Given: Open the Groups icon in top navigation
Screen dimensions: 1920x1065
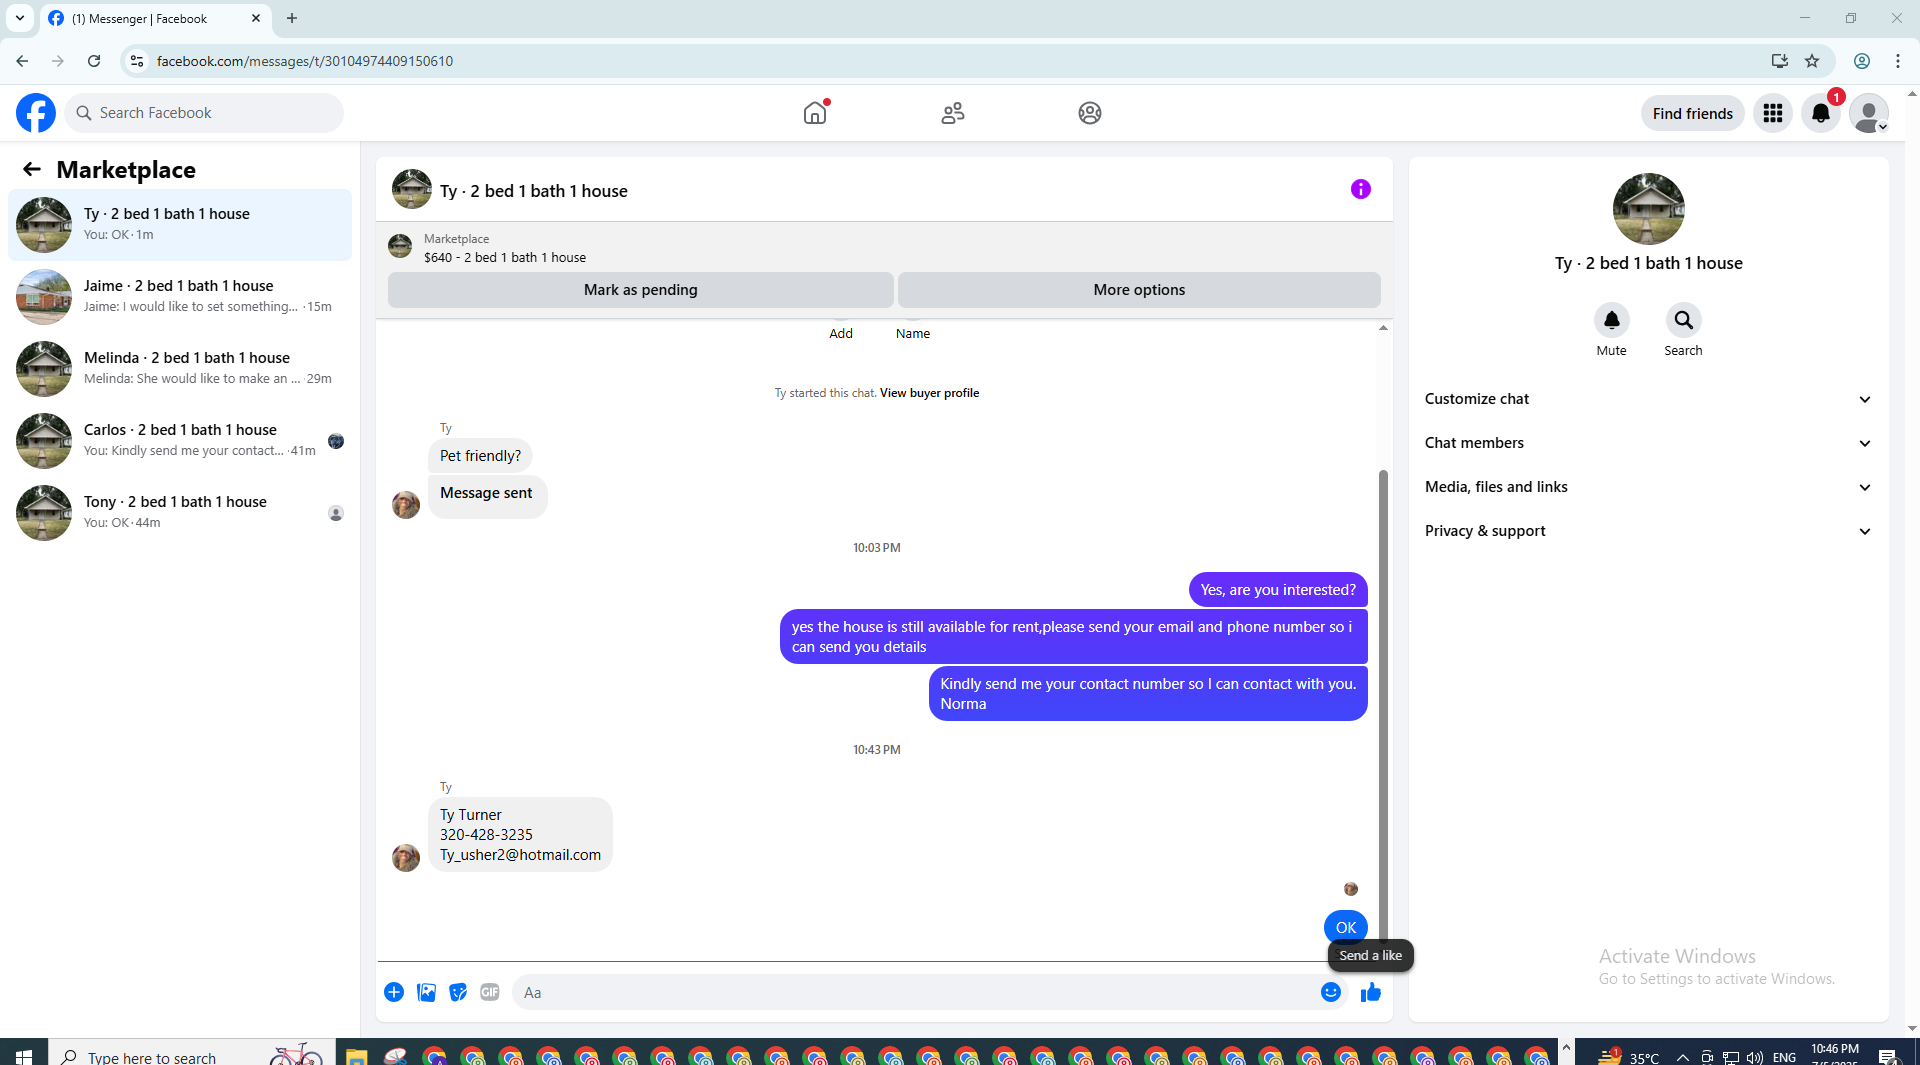Looking at the screenshot, I should coord(1090,113).
